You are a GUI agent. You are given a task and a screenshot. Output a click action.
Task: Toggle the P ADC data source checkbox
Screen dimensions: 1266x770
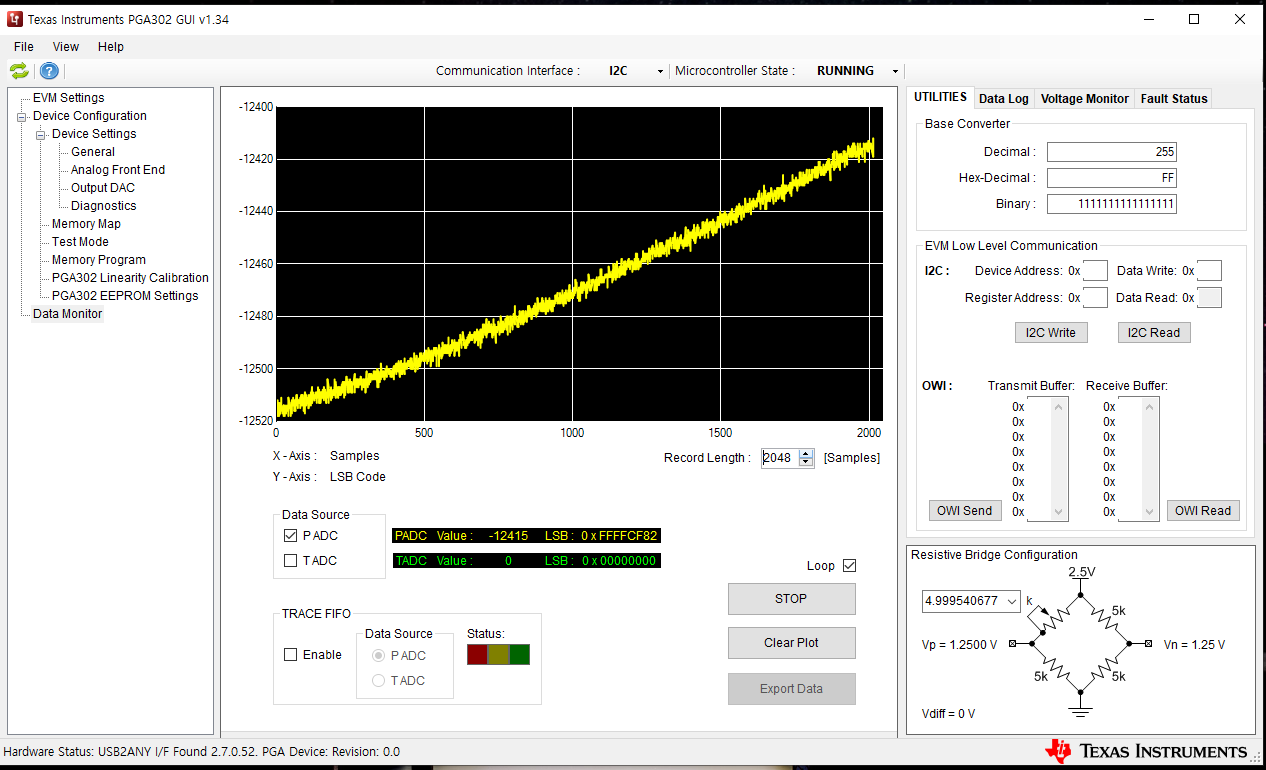point(290,536)
